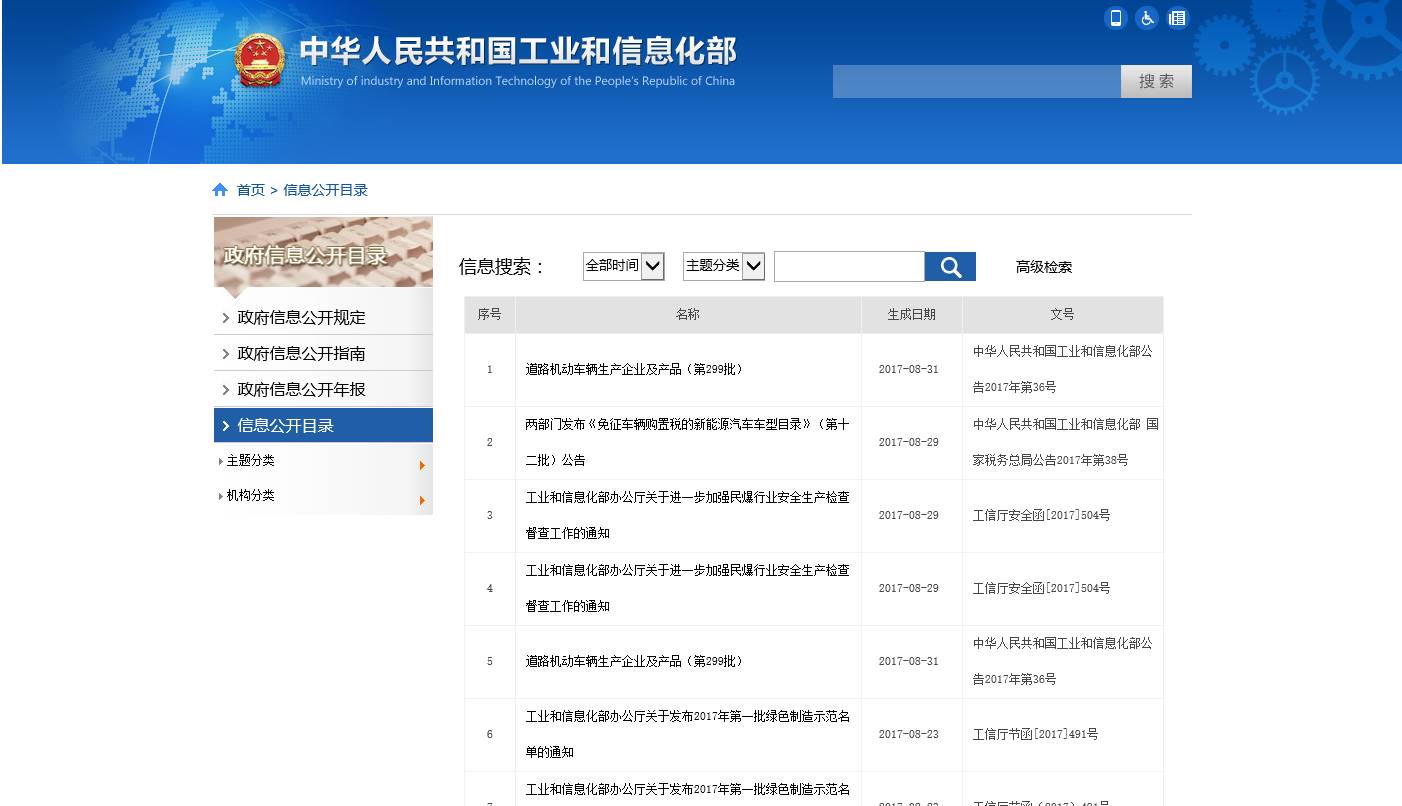Image resolution: width=1402 pixels, height=806 pixels.
Task: Click date 2017-08-31 in row 1
Action: coord(909,369)
